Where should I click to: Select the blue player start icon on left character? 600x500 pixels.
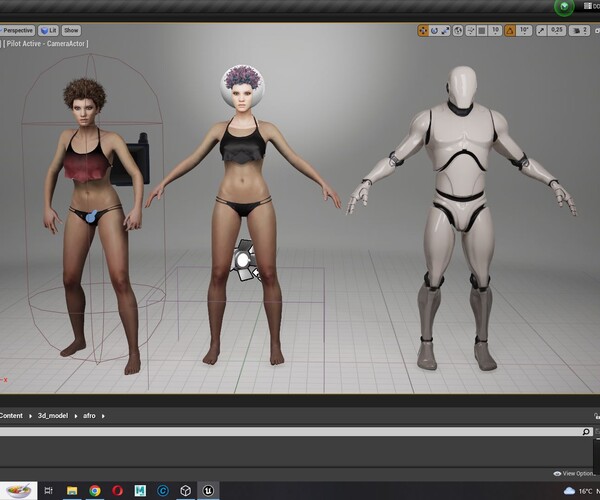click(x=92, y=216)
